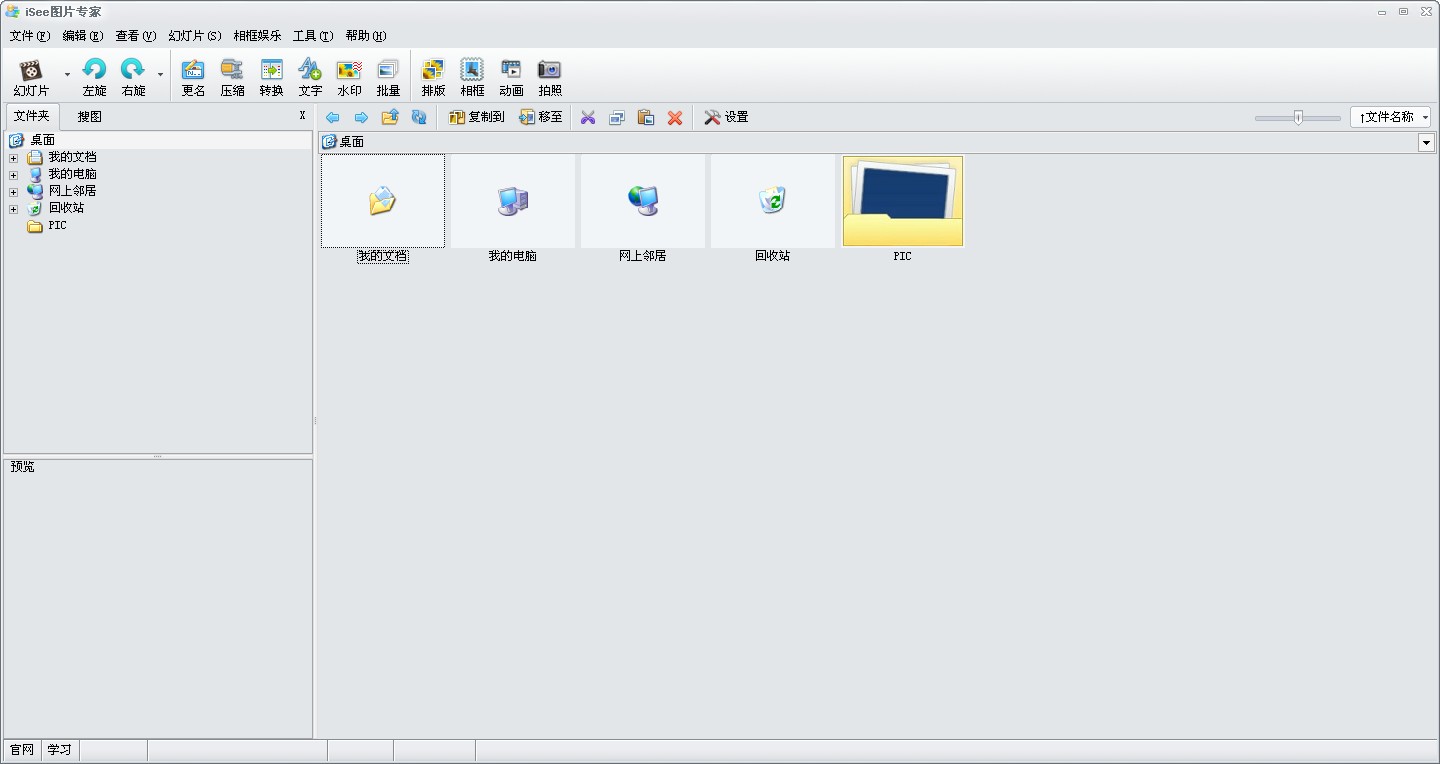1440x764 pixels.
Task: Open the 帮助(H) menu
Action: click(365, 35)
